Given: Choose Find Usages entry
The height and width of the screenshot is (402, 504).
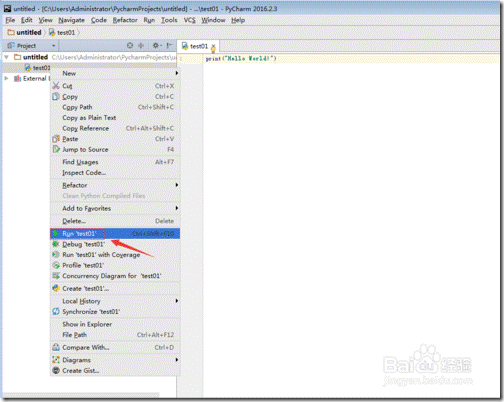Looking at the screenshot, I should pos(115,162).
